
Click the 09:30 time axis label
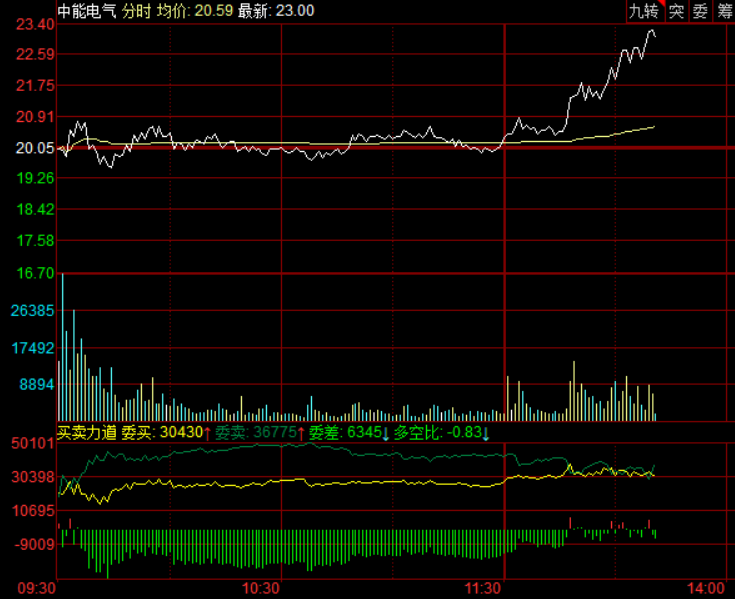tap(36, 589)
